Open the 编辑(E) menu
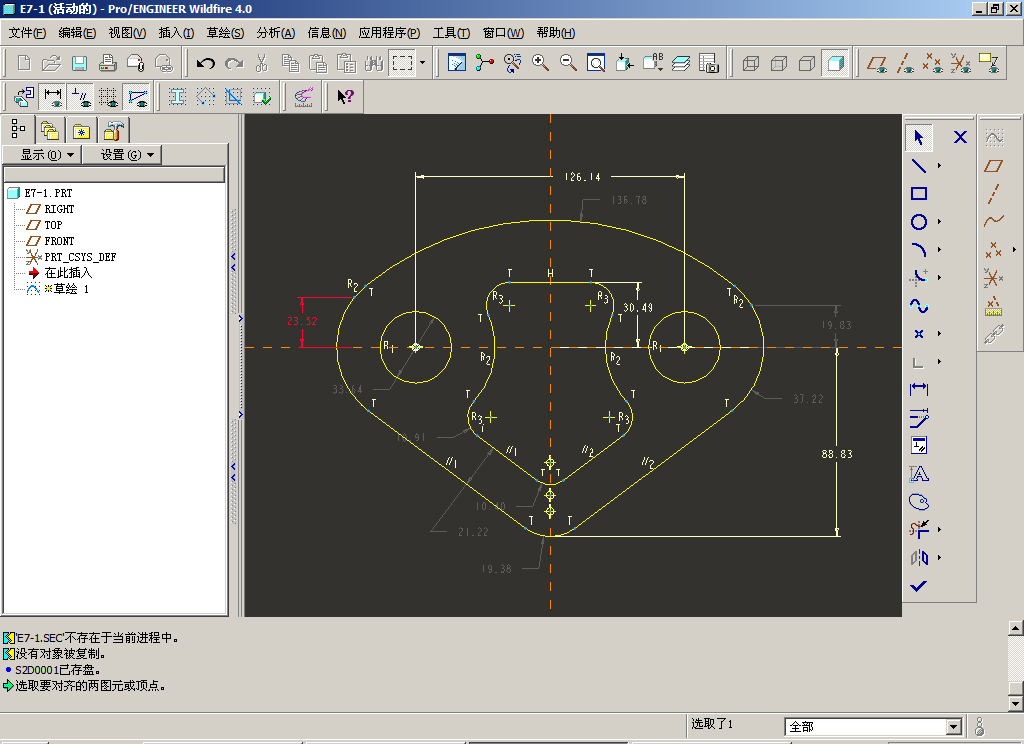Image resolution: width=1024 pixels, height=744 pixels. (77, 33)
